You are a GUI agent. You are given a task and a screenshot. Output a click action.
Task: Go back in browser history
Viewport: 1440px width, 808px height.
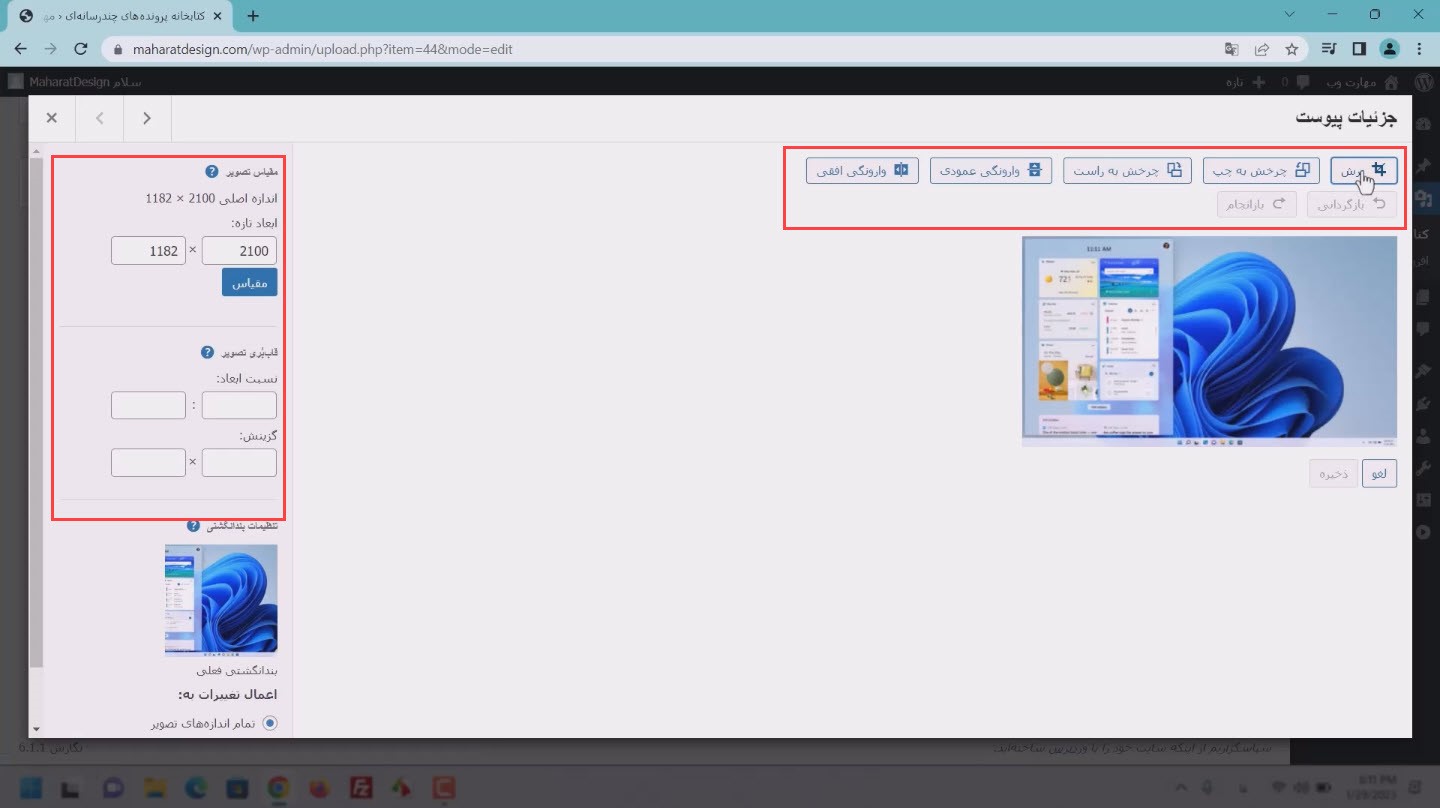(20, 48)
